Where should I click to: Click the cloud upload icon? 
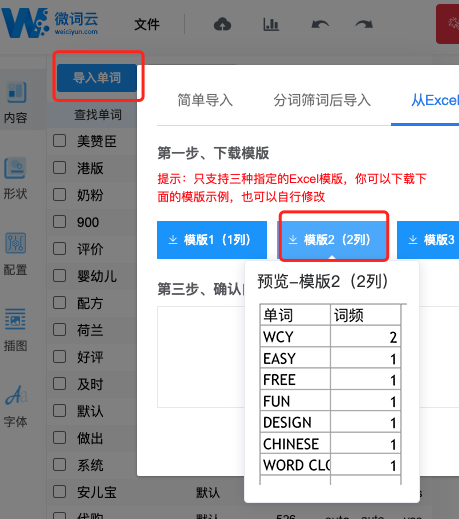pyautogui.click(x=222, y=24)
